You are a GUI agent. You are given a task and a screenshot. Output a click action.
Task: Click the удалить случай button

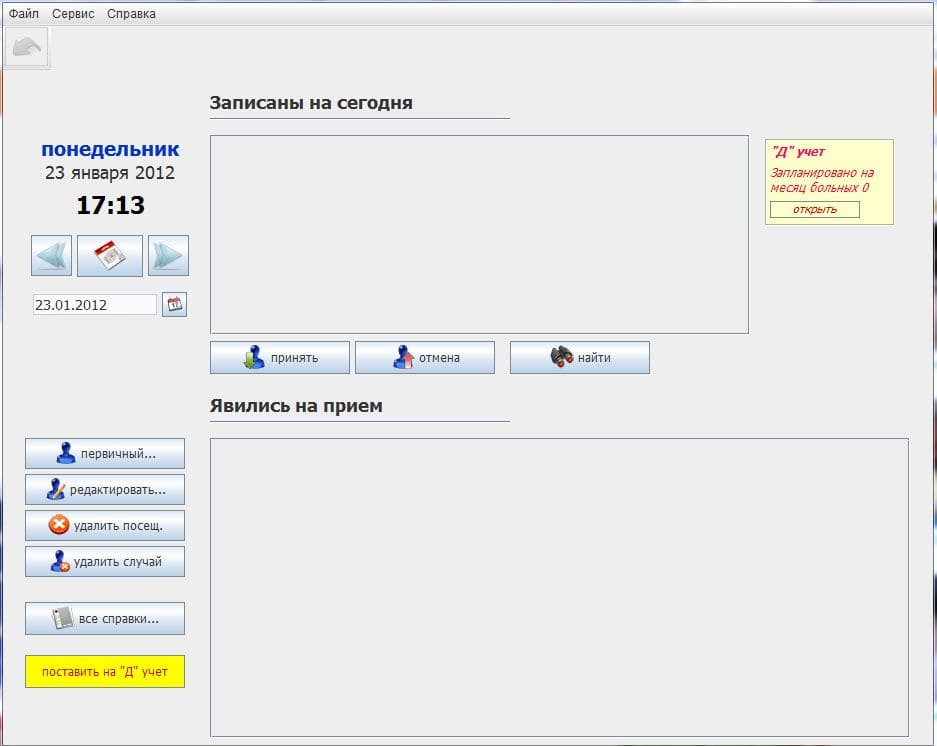click(105, 561)
